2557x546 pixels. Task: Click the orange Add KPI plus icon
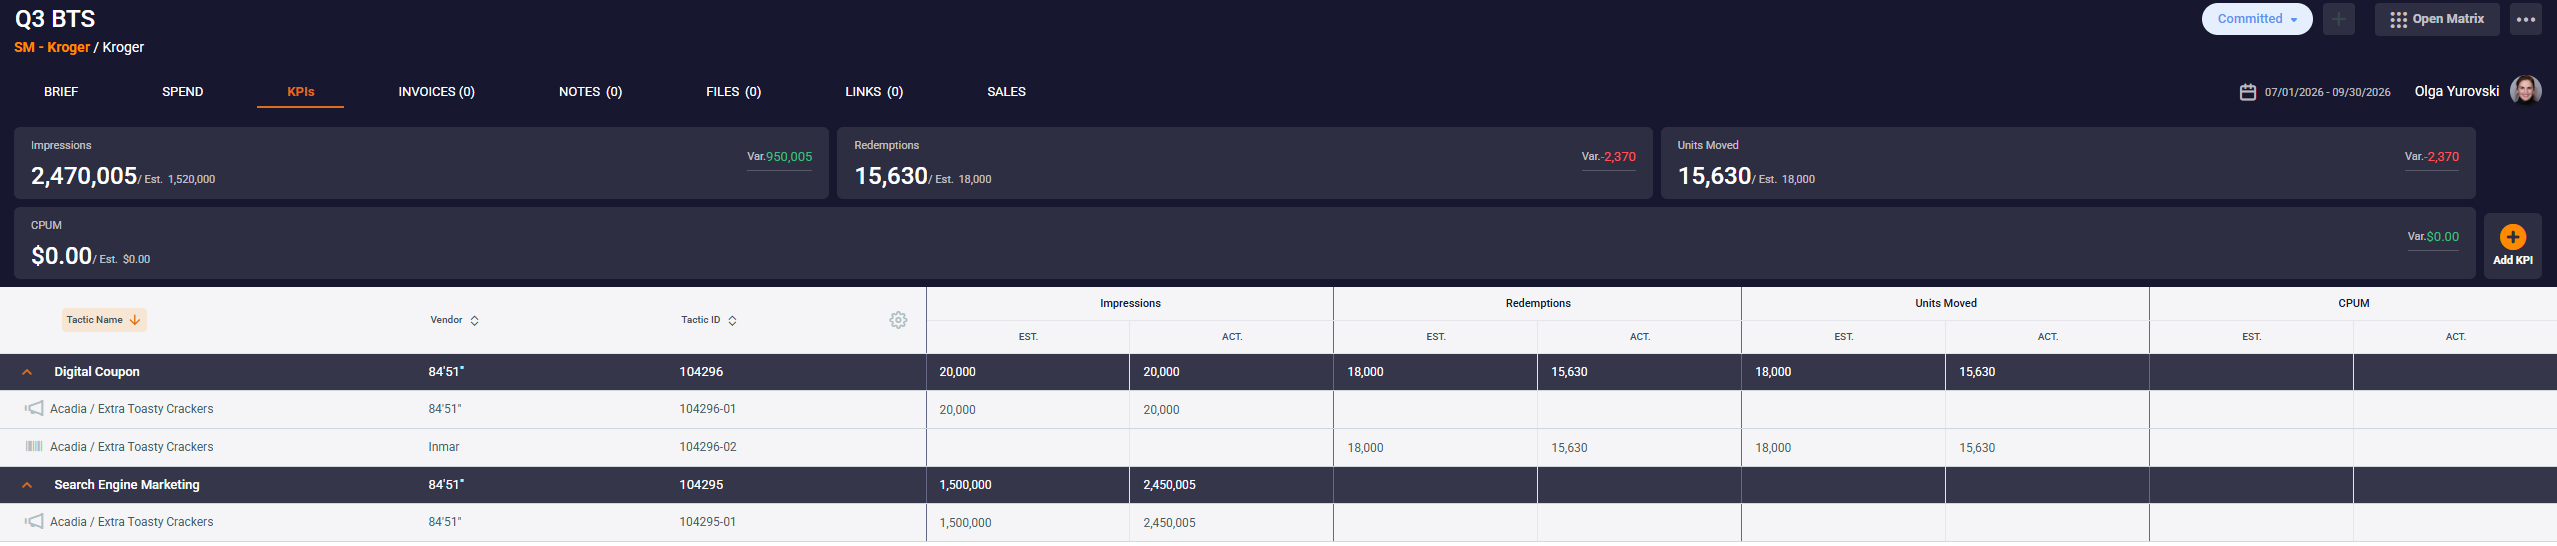point(2512,237)
